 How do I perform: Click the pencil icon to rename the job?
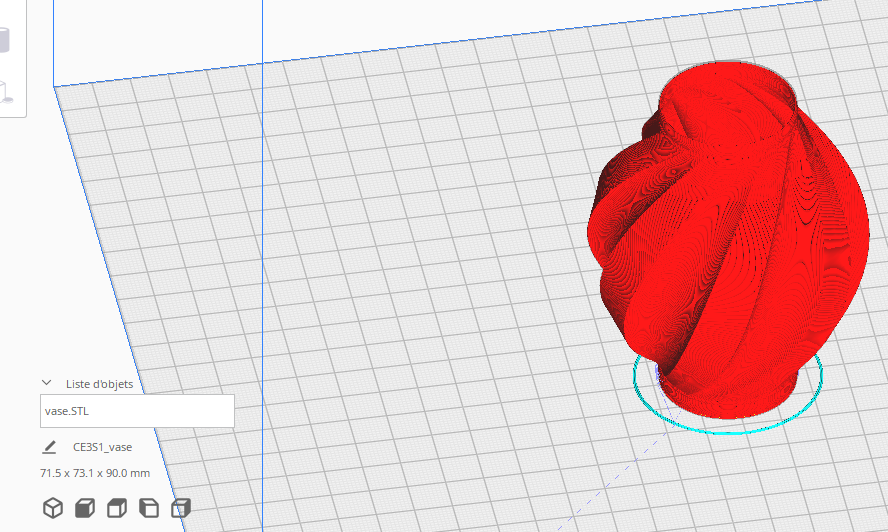click(x=49, y=447)
